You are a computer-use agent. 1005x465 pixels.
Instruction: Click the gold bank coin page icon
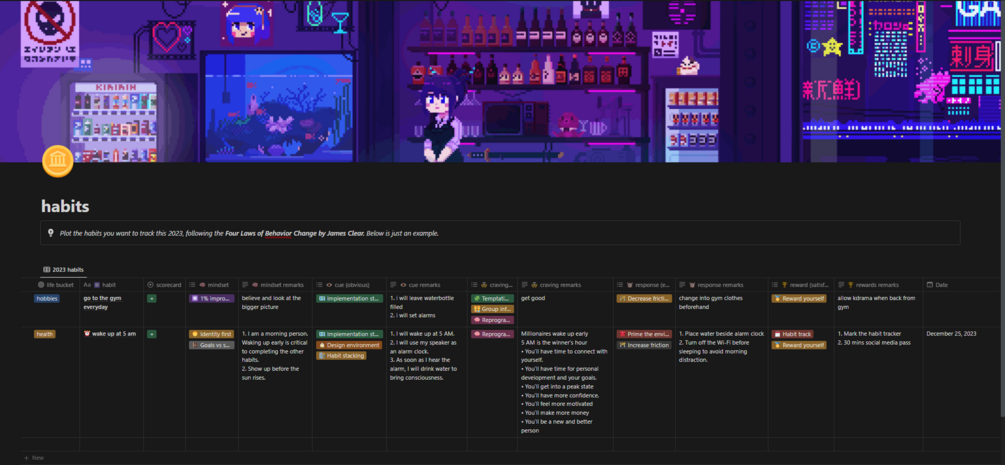(x=58, y=161)
